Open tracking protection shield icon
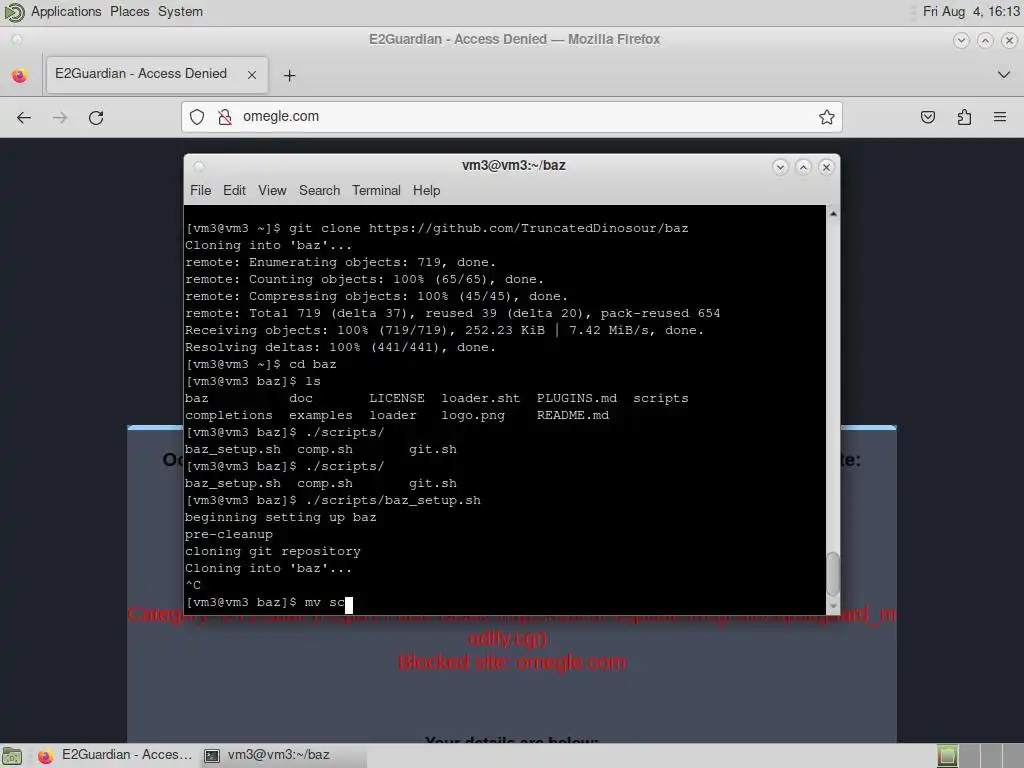 (197, 117)
